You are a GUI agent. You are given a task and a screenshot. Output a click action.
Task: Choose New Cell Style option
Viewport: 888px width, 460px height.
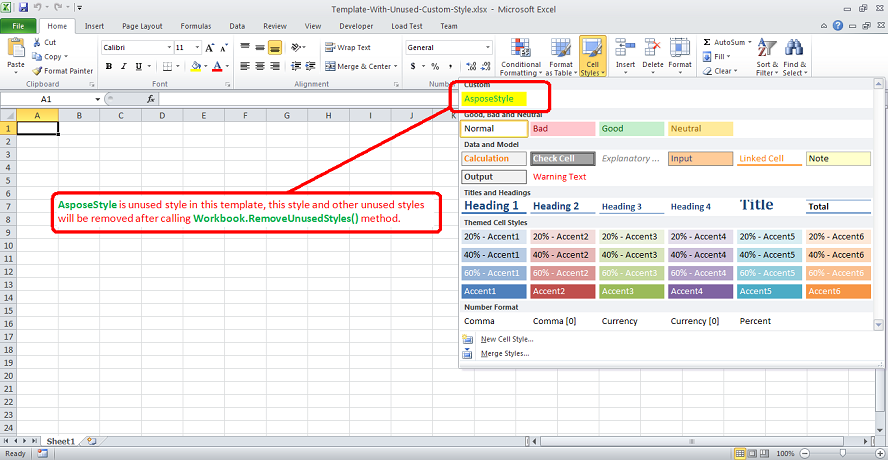point(506,339)
